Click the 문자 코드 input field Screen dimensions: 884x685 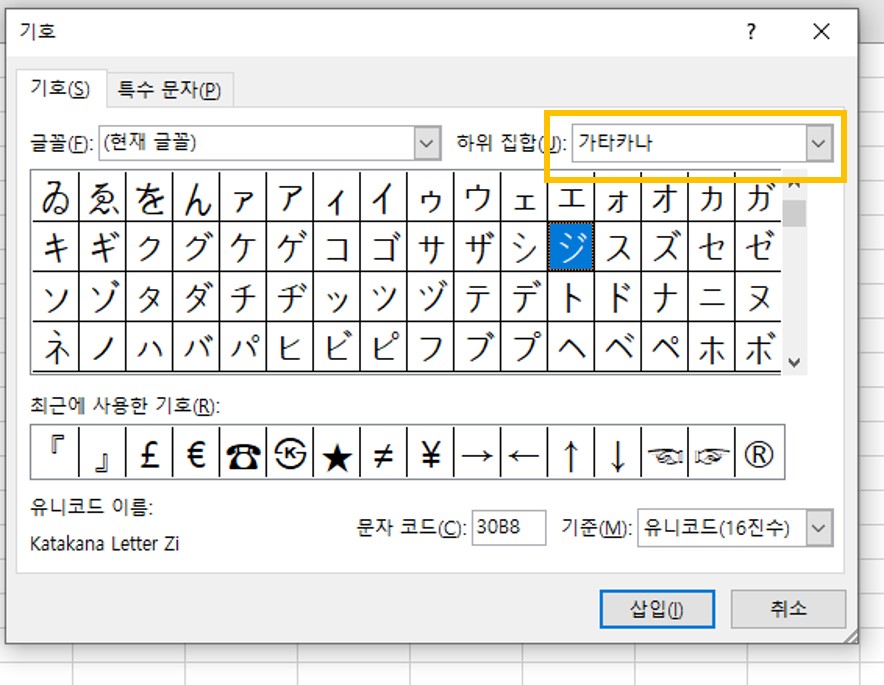(x=509, y=528)
